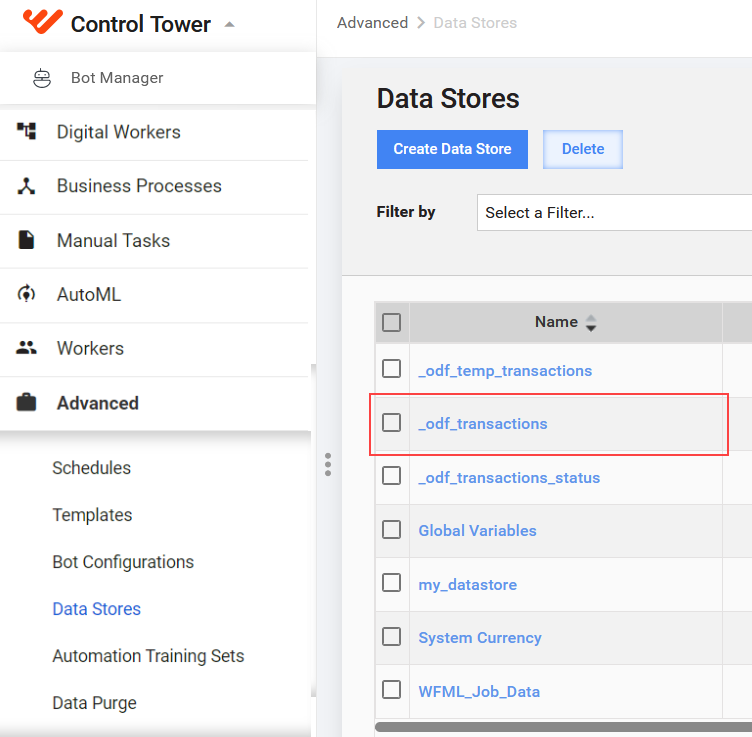Click the Control Tower checkmark logo
This screenshot has height=737, width=752.
(x=43, y=21)
